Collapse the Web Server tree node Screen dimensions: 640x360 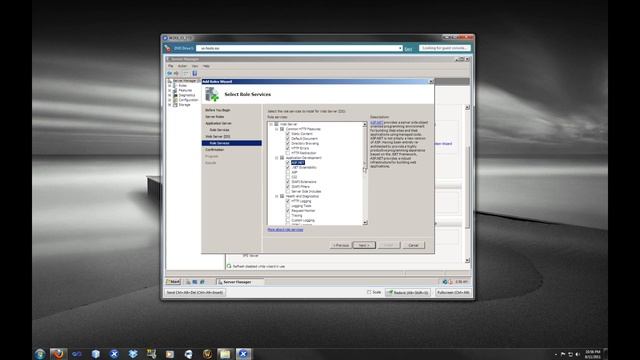click(271, 124)
